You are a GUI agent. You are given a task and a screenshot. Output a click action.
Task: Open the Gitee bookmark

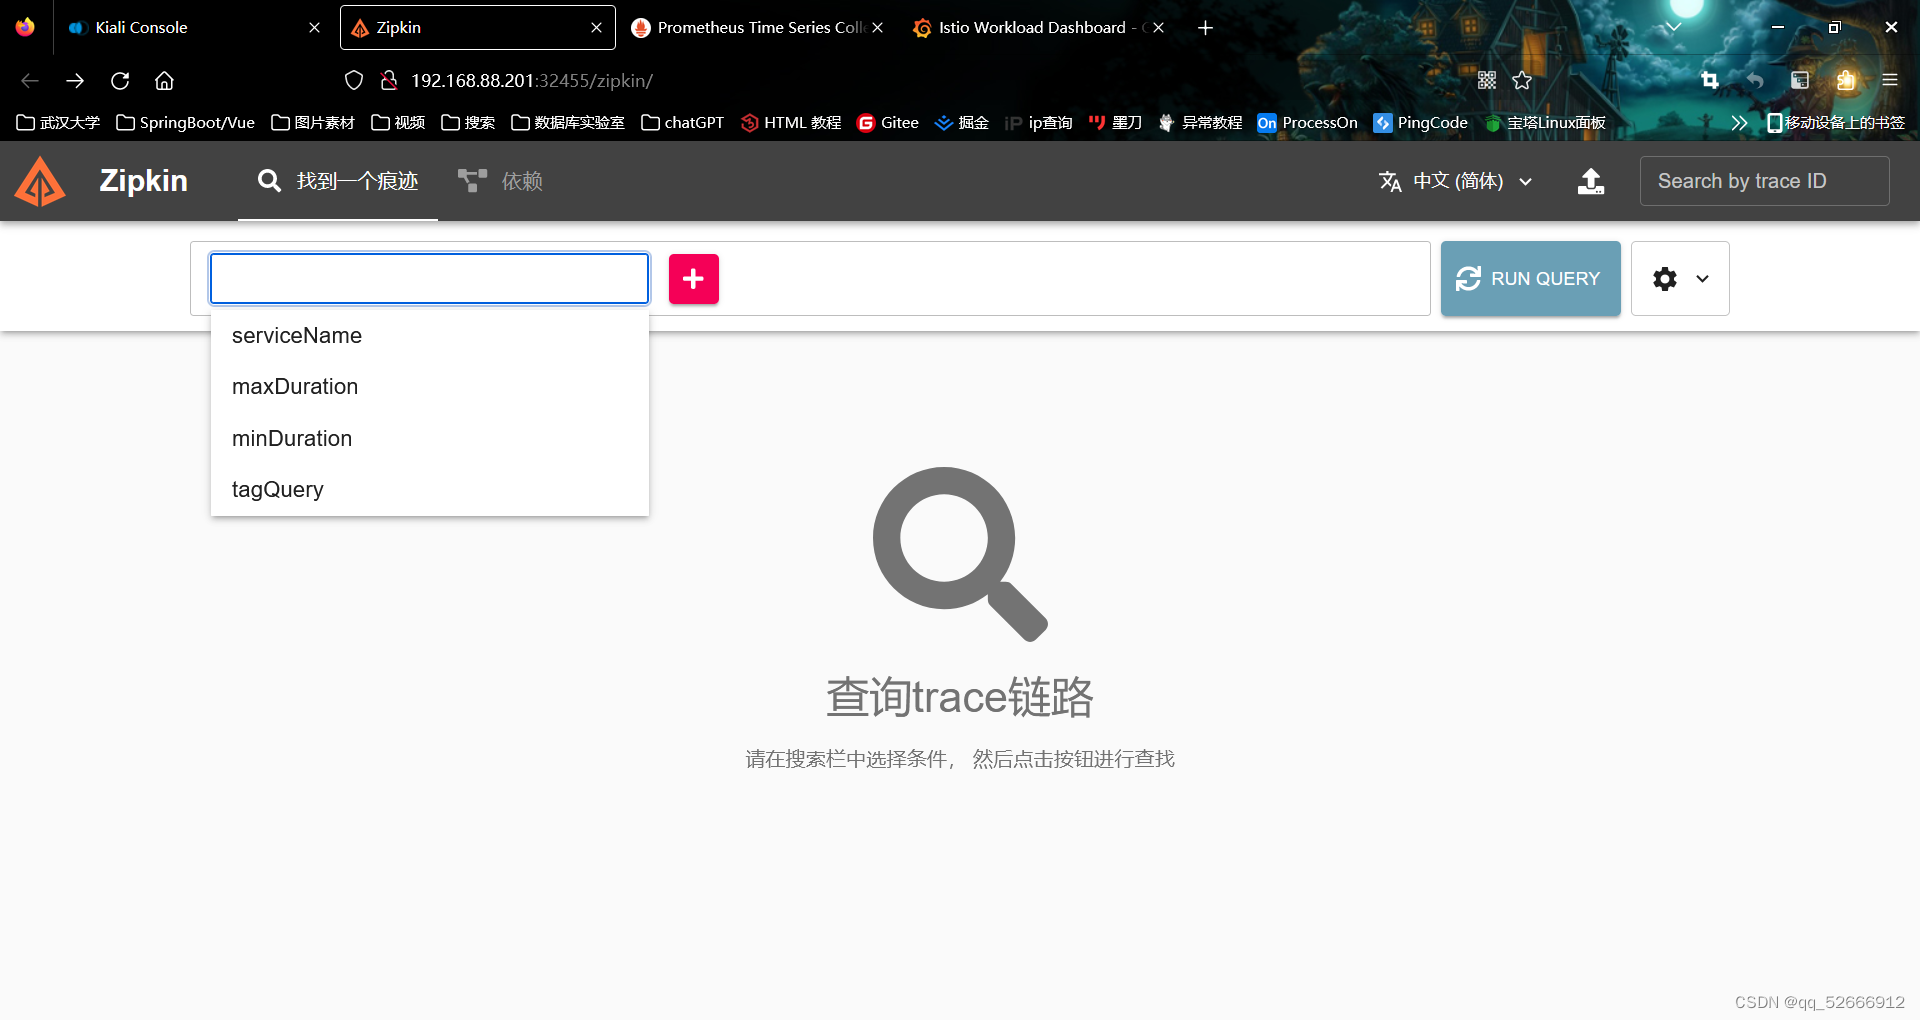coord(888,123)
